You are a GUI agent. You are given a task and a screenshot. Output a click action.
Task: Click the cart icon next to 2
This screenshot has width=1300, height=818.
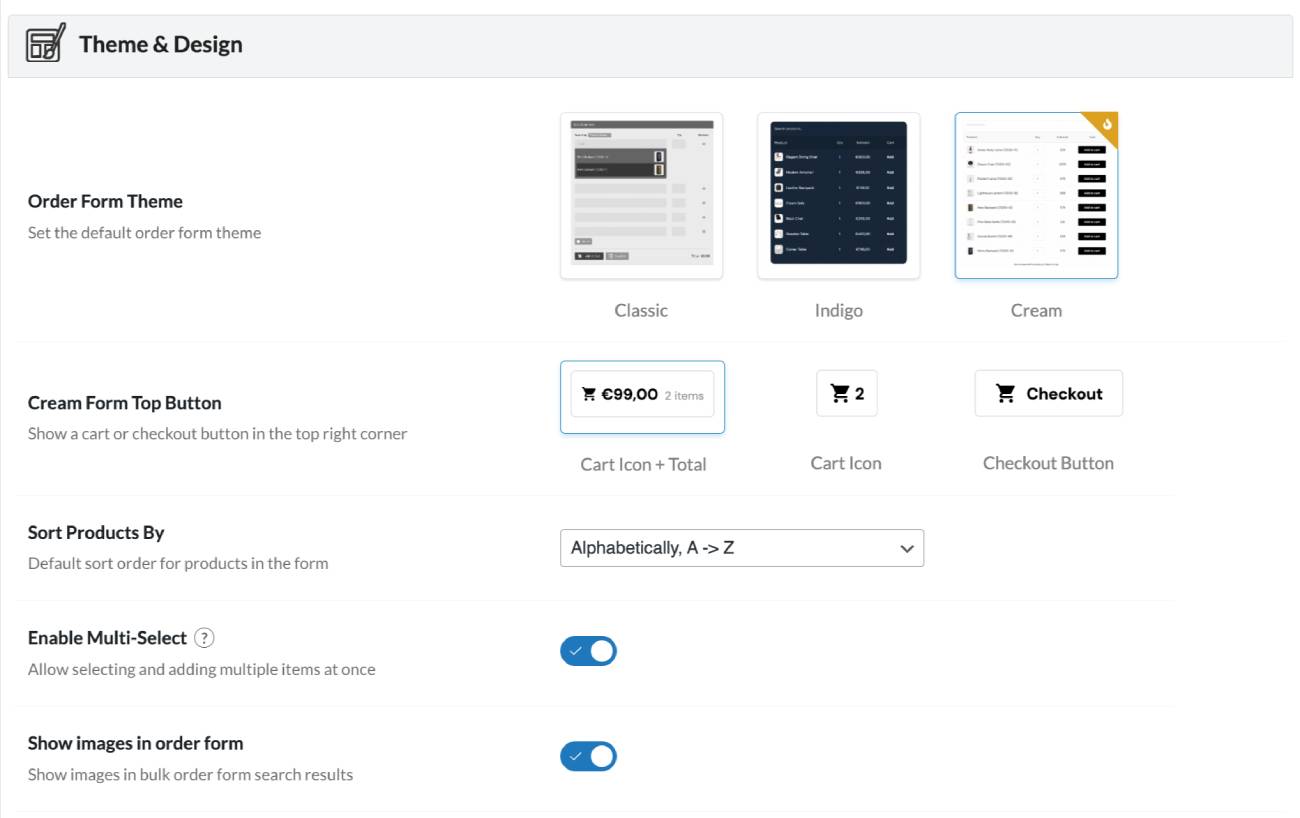pyautogui.click(x=840, y=394)
